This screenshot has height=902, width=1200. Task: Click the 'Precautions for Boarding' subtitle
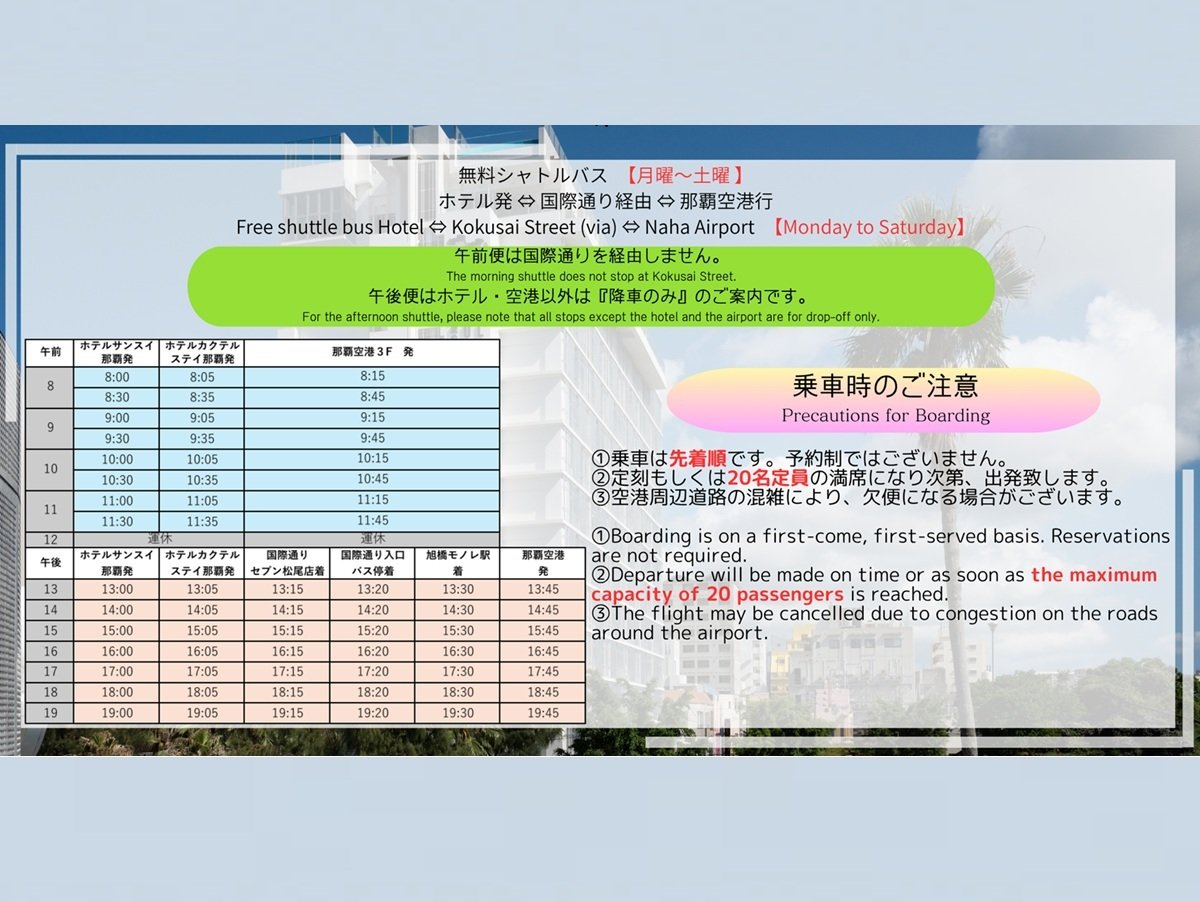[885, 415]
